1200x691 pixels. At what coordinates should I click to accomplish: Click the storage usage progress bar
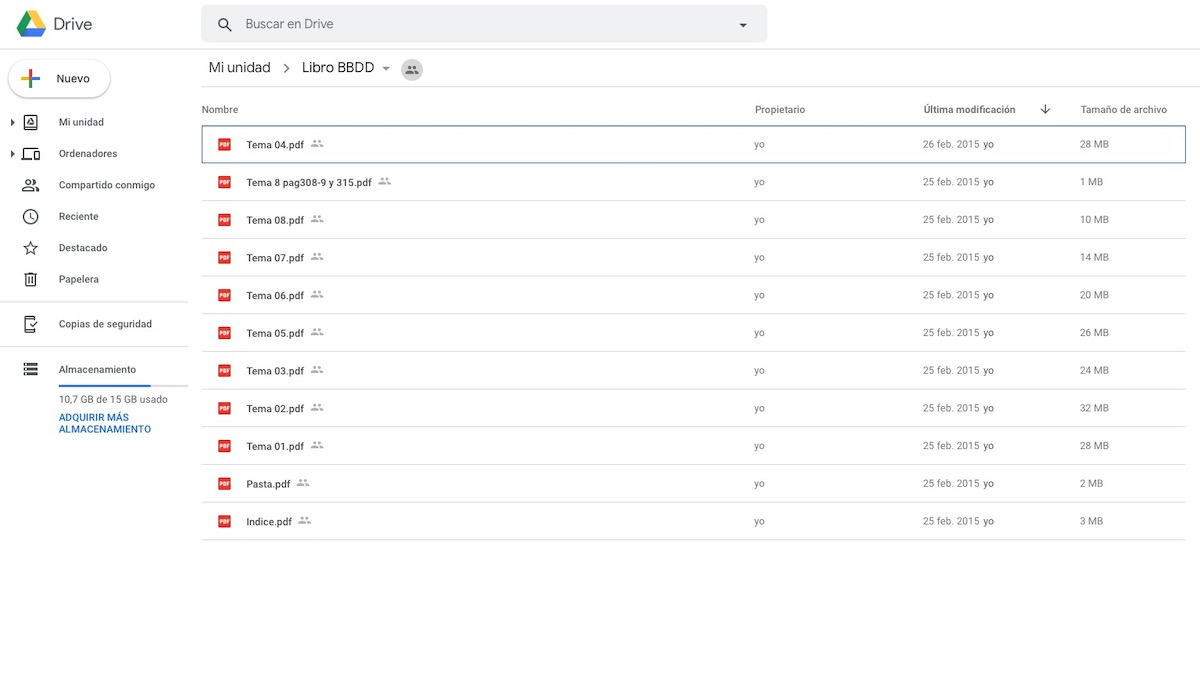click(x=122, y=385)
